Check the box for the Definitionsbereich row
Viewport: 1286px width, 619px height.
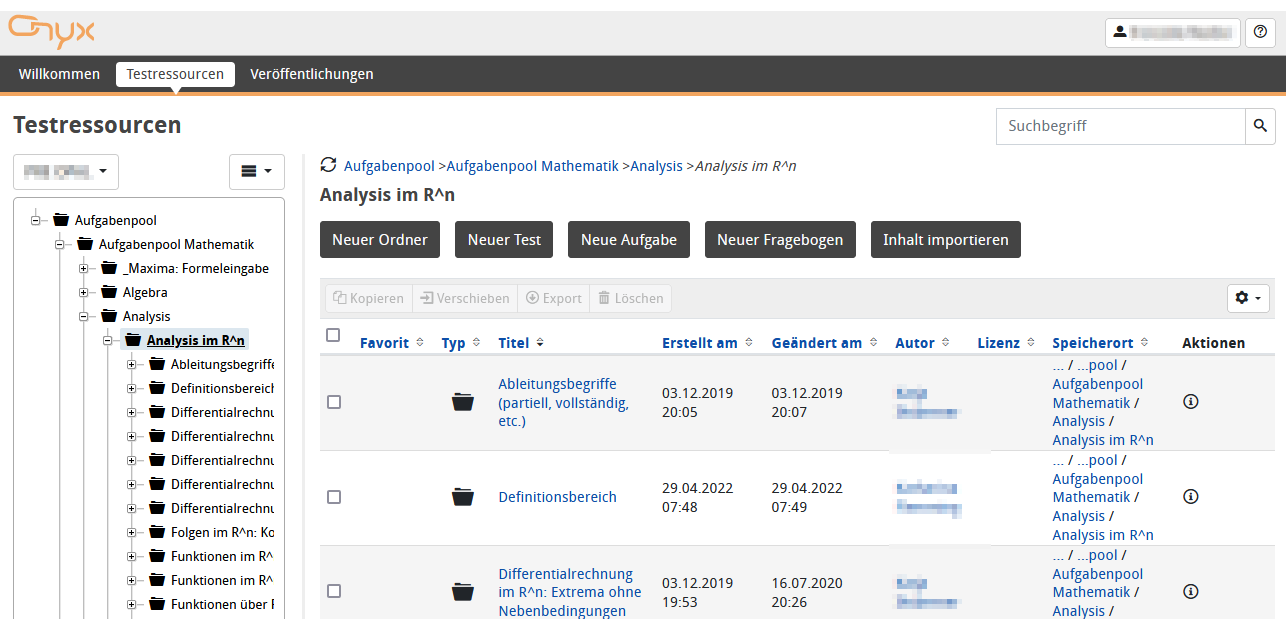point(334,497)
